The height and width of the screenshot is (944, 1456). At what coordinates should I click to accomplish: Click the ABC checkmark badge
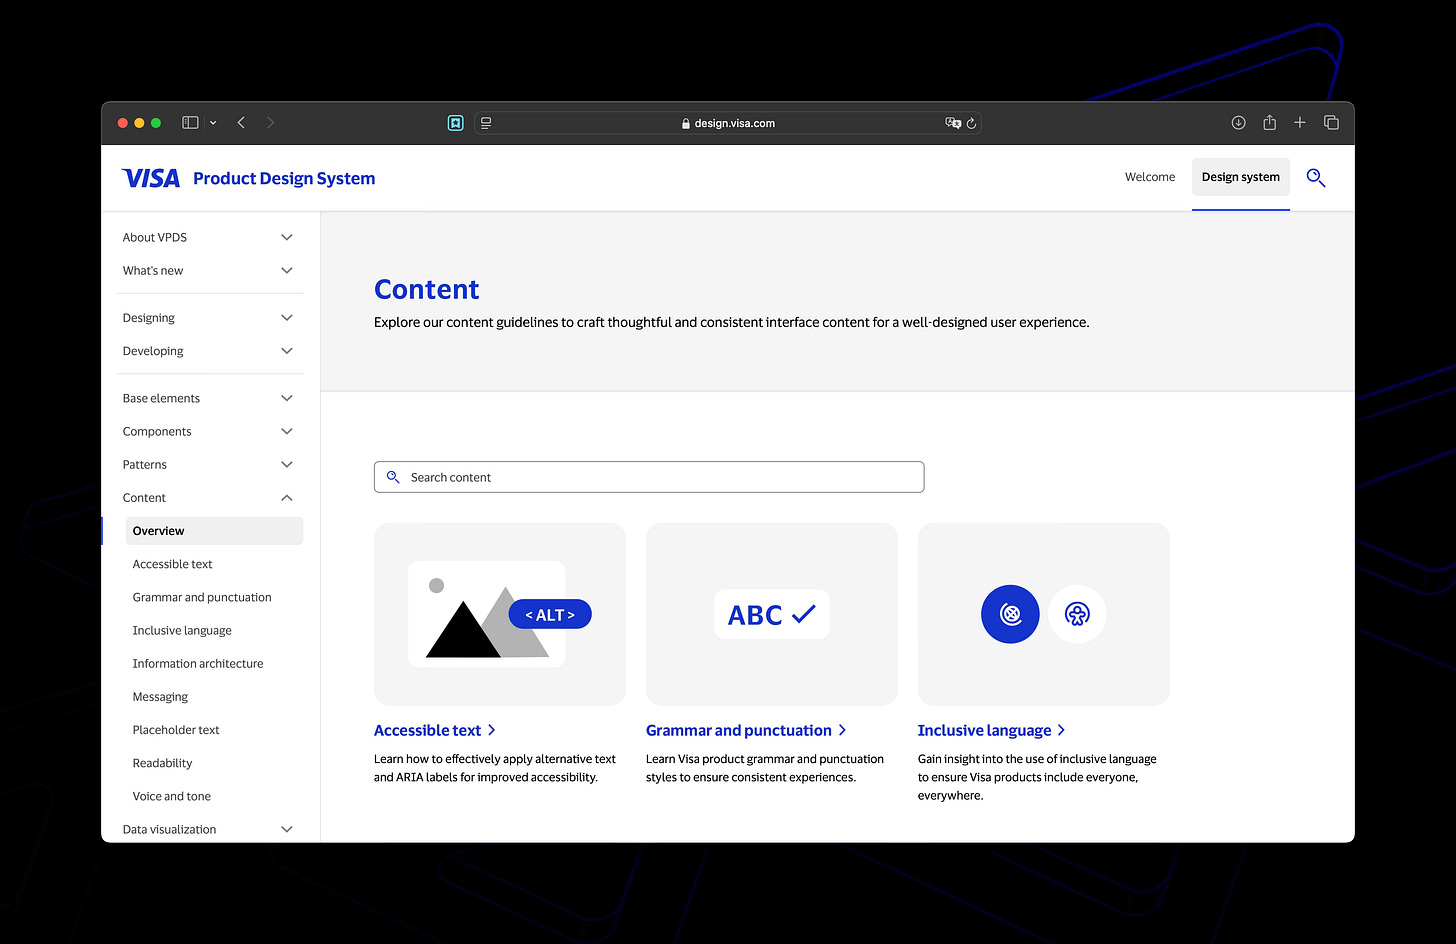click(772, 614)
